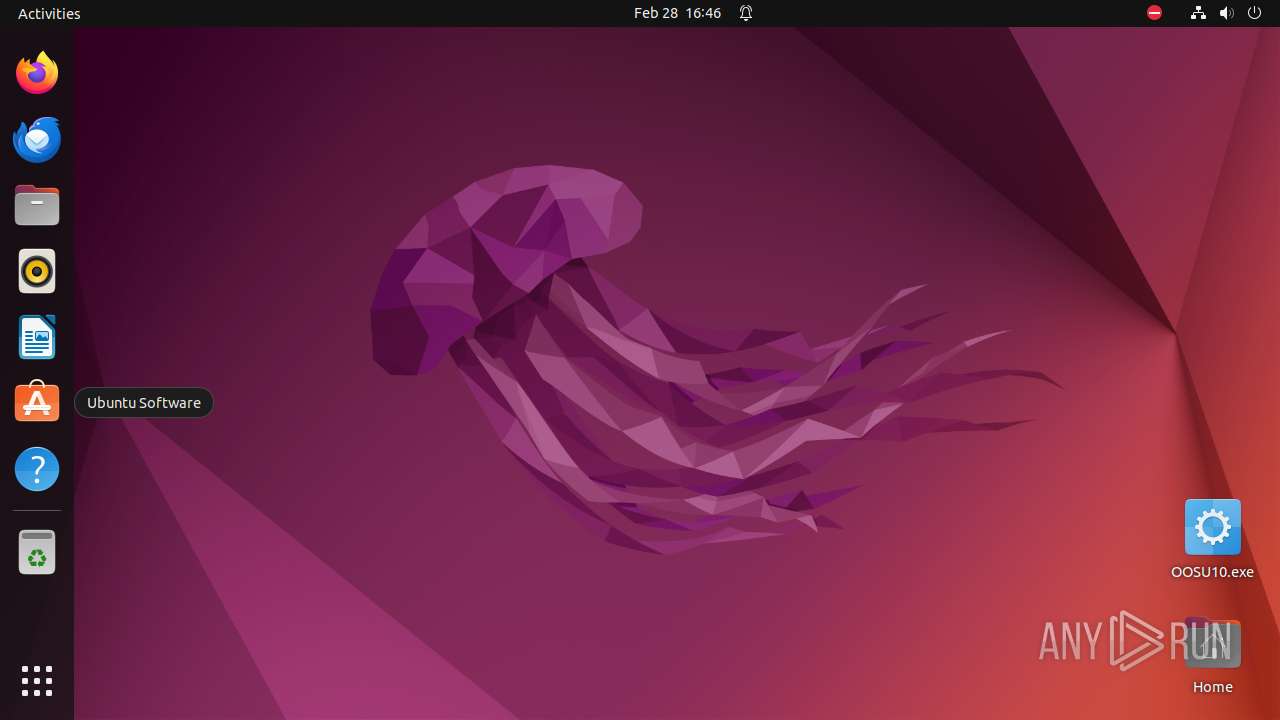Open the power menu icon
Viewport: 1280px width, 720px height.
(x=1255, y=13)
